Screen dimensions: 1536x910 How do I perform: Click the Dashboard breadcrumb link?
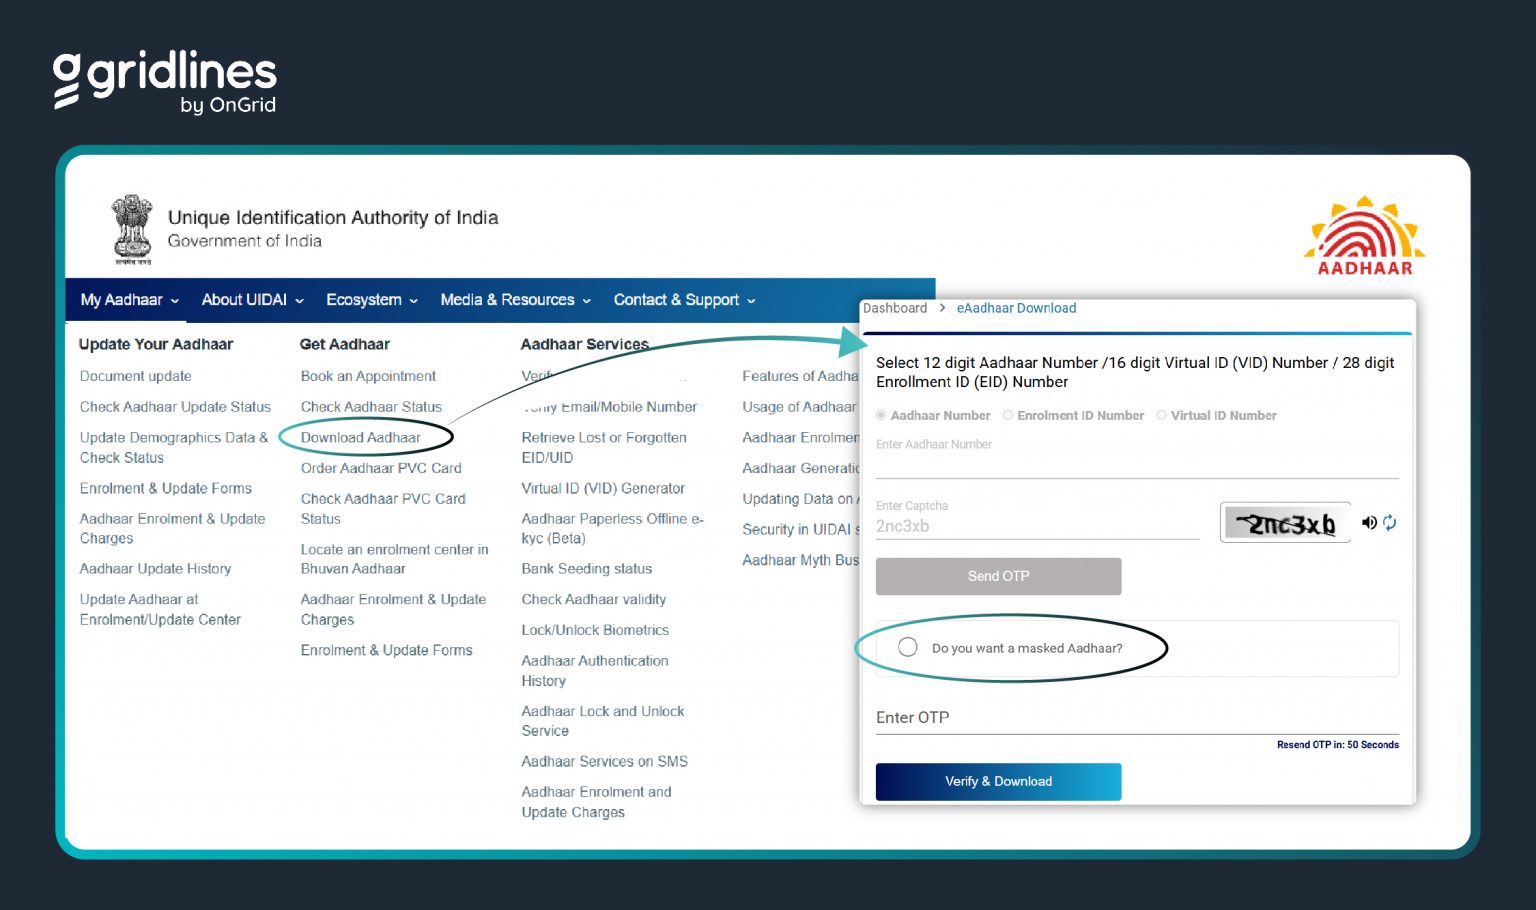tap(895, 308)
